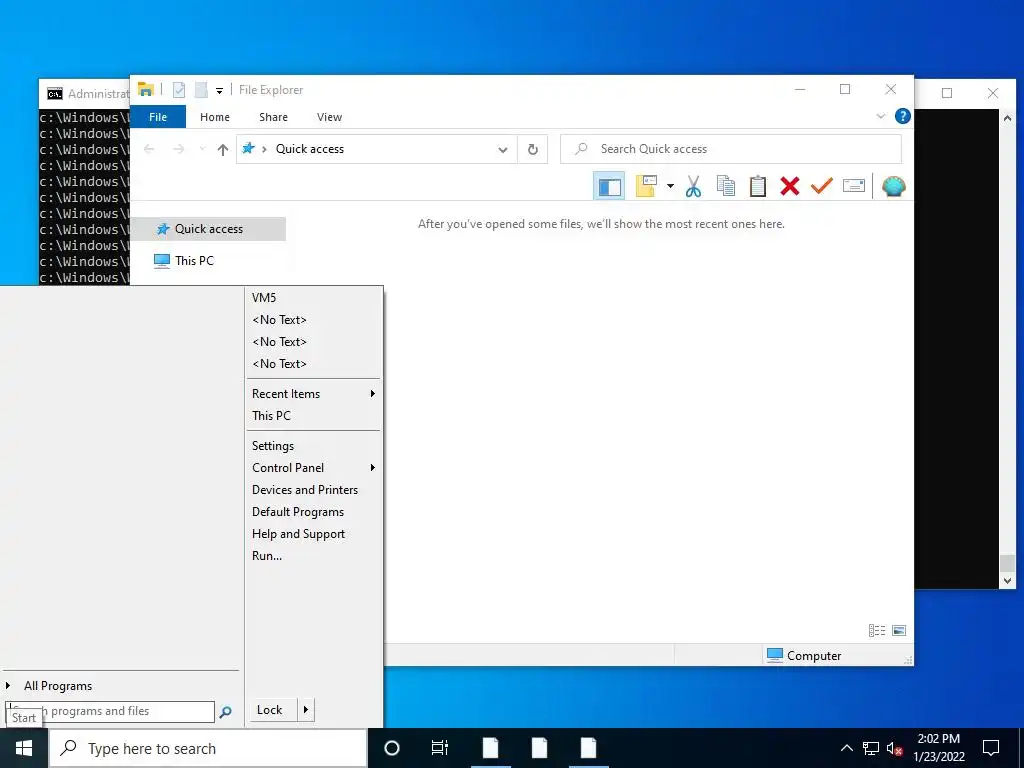The width and height of the screenshot is (1024, 768).
Task: Click the Cortana circle icon on taskbar
Action: 392,748
